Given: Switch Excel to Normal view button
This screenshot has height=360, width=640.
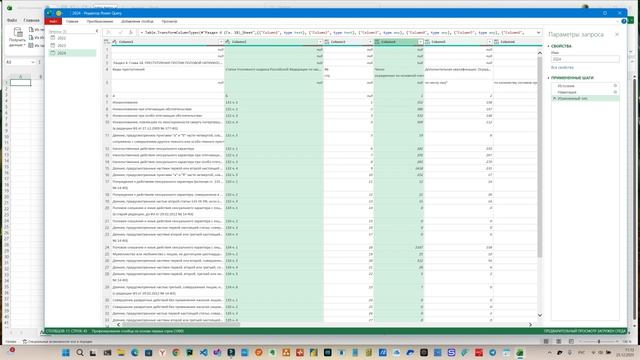Looking at the screenshot, I should coord(546,341).
